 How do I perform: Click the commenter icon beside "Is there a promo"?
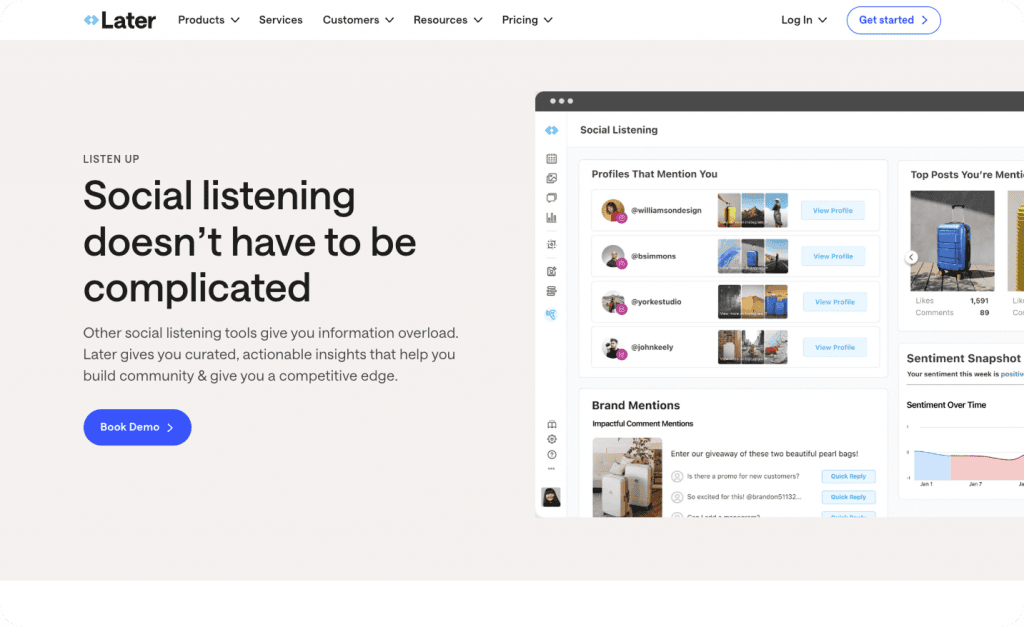point(677,477)
